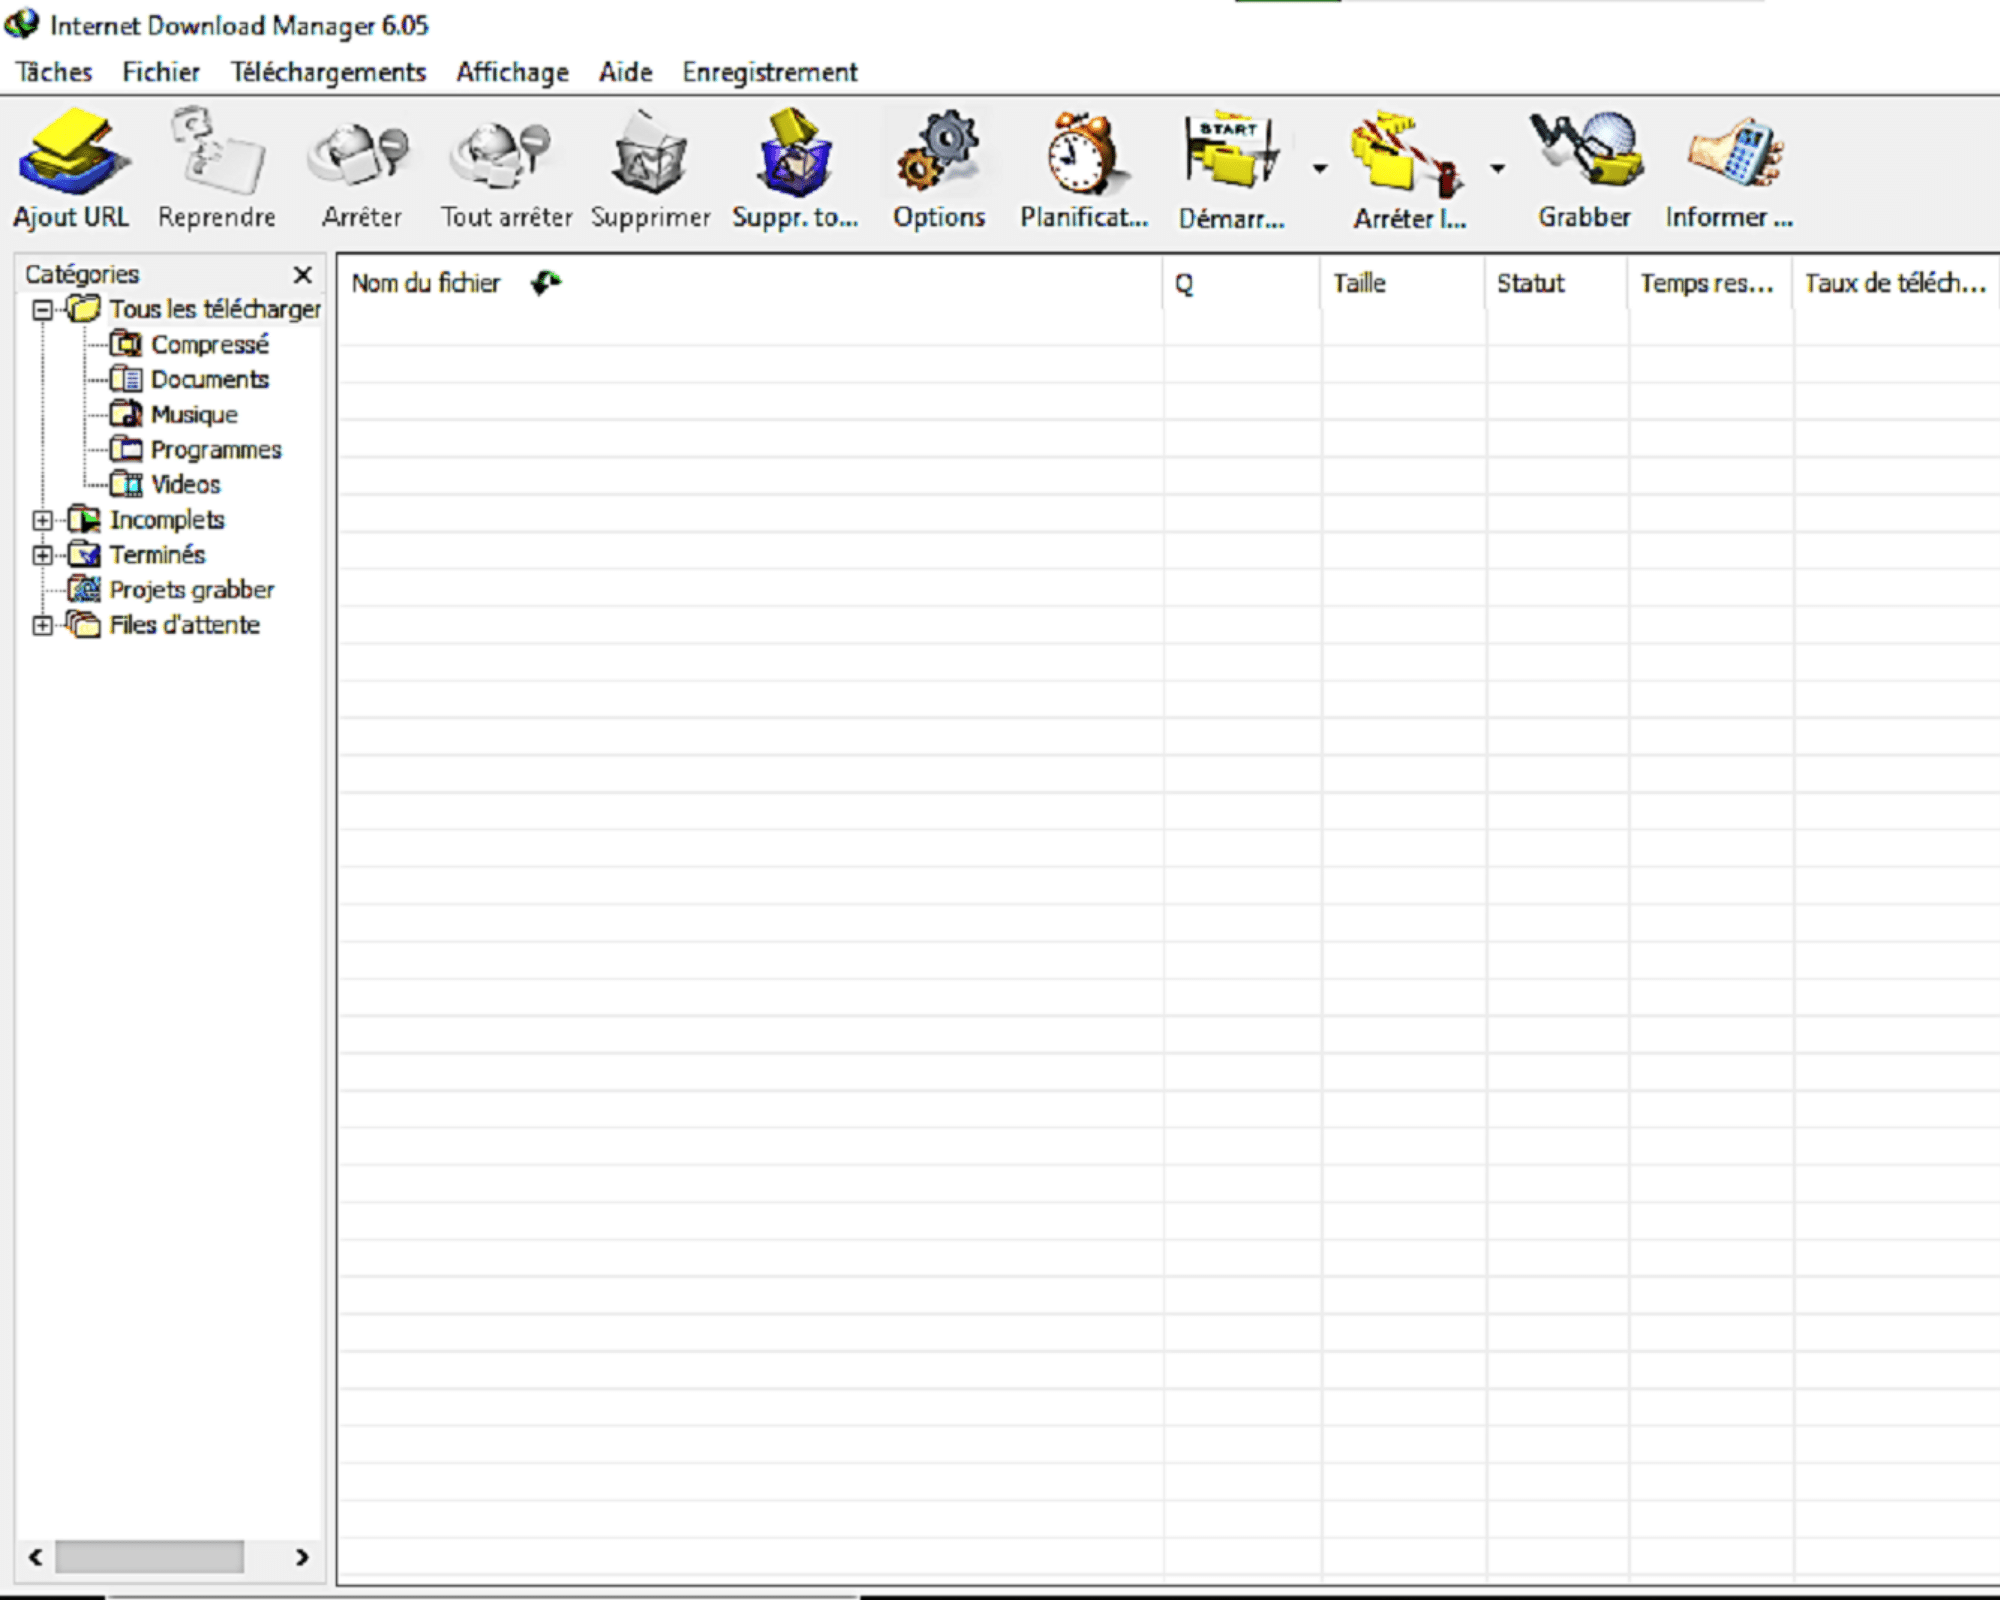
Task: Expand the Incomplets tree node
Action: point(42,520)
